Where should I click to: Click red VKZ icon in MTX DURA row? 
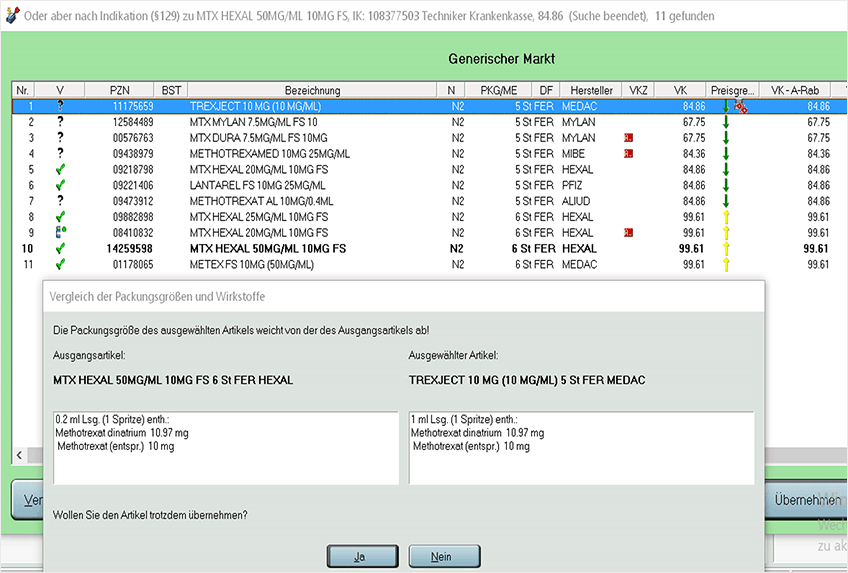[628, 138]
